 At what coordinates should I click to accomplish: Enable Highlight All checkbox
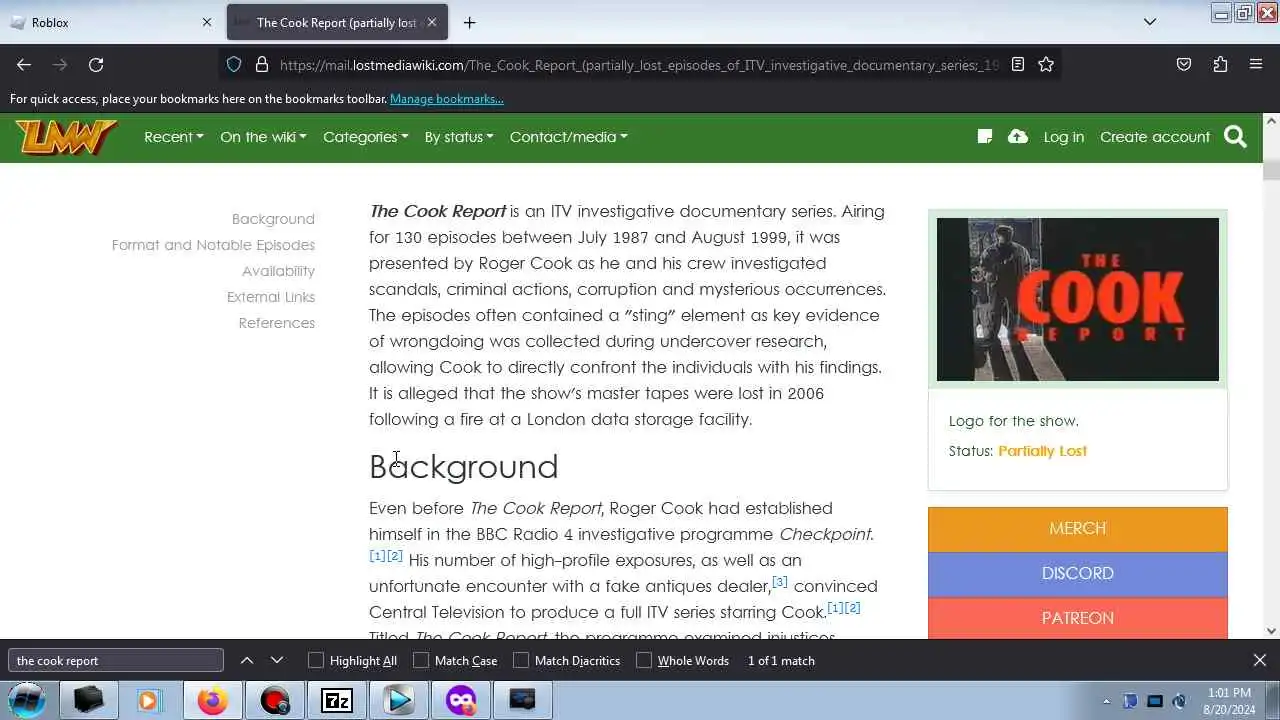tap(316, 660)
